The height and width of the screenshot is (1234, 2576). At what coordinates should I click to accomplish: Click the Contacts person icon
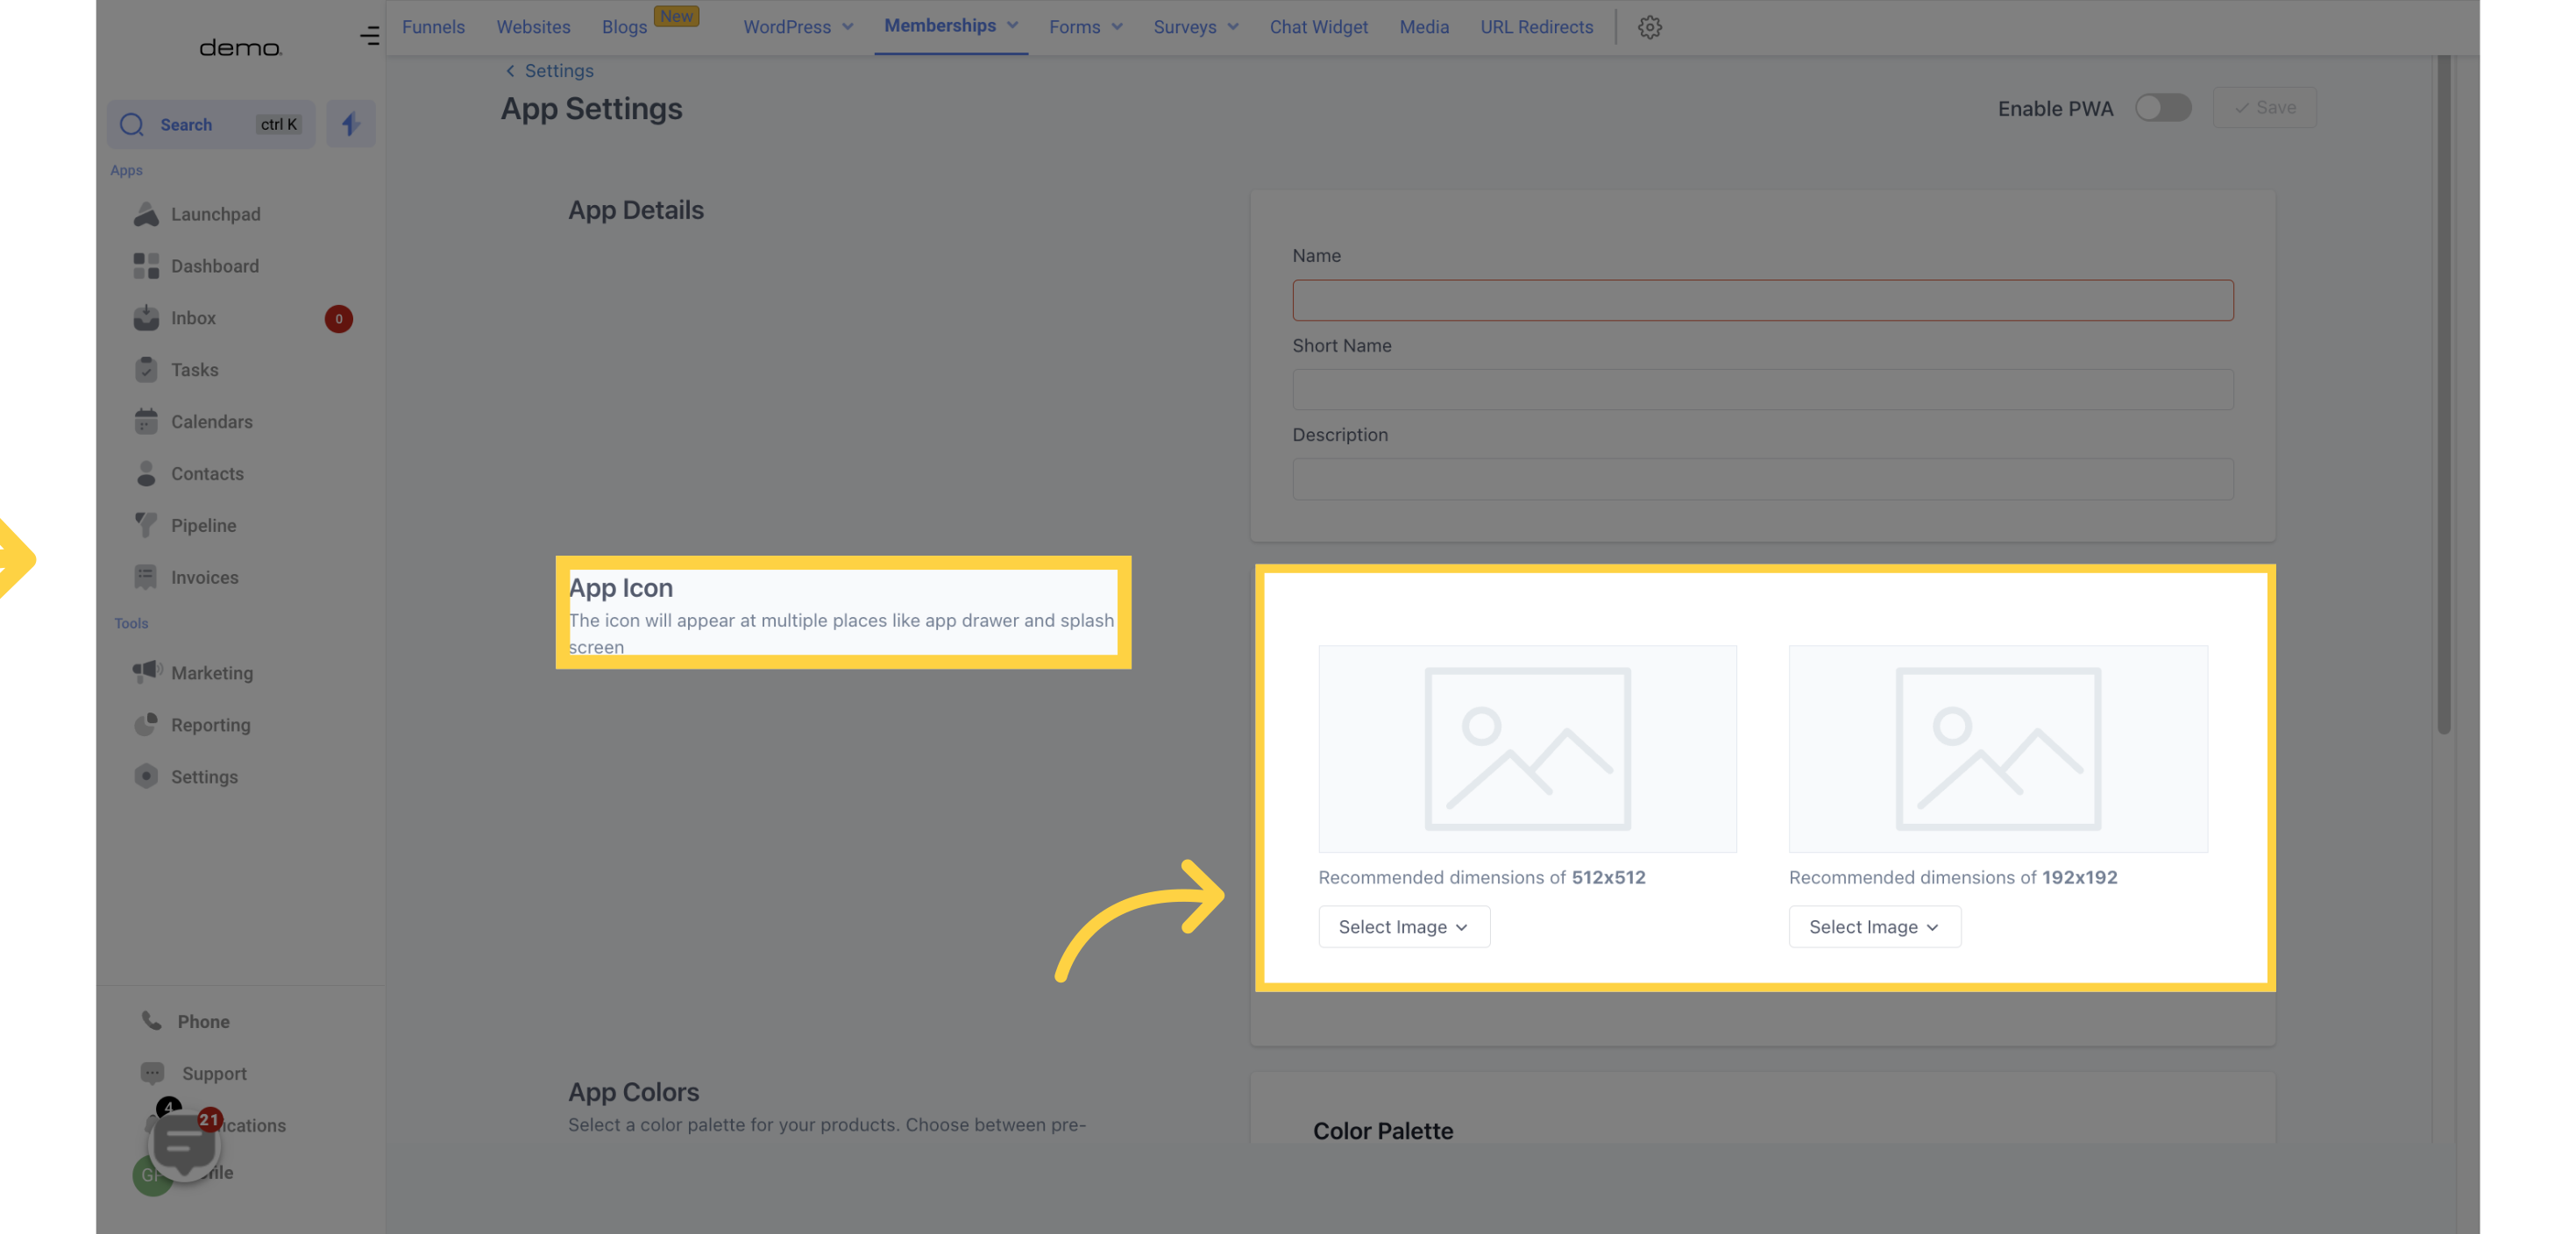(x=146, y=474)
